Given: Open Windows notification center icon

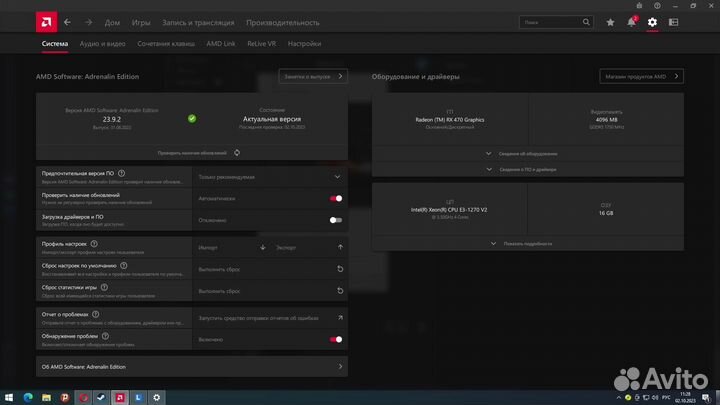Looking at the screenshot, I should point(706,398).
